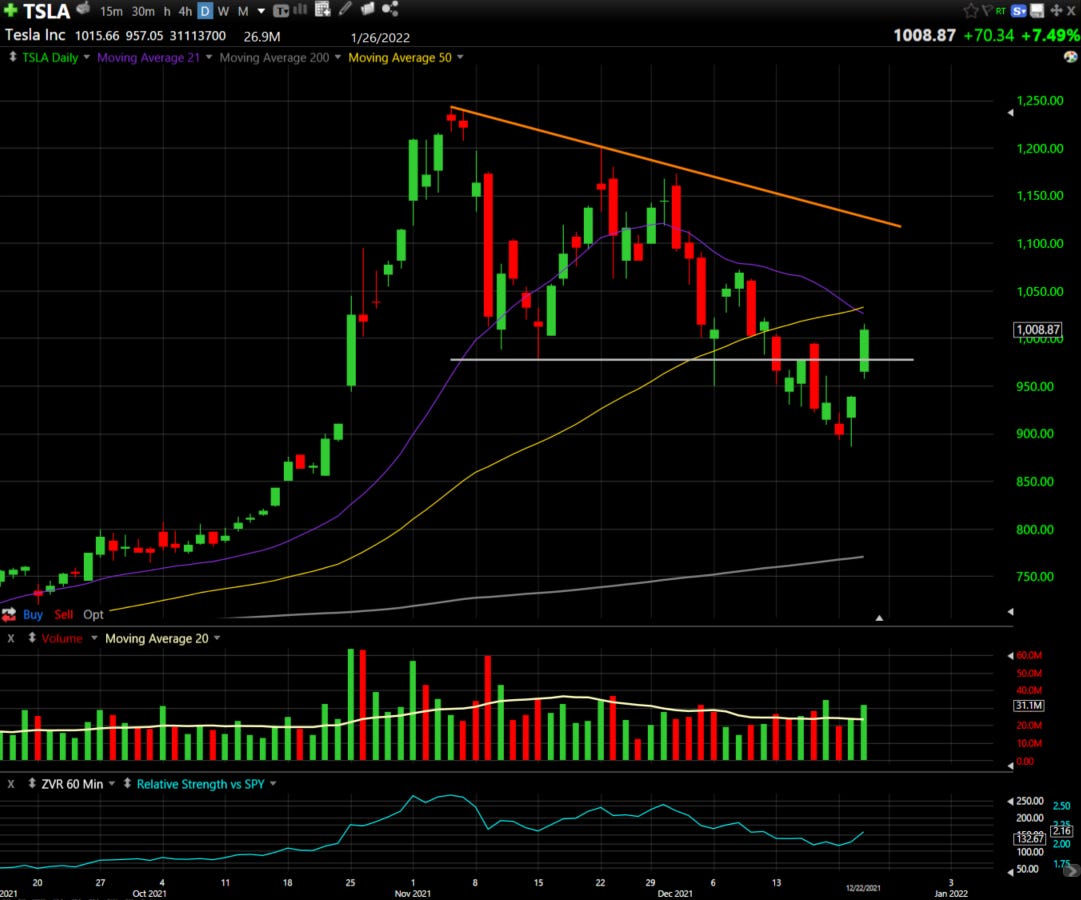Click the Moving Average 20 label

[x=156, y=639]
